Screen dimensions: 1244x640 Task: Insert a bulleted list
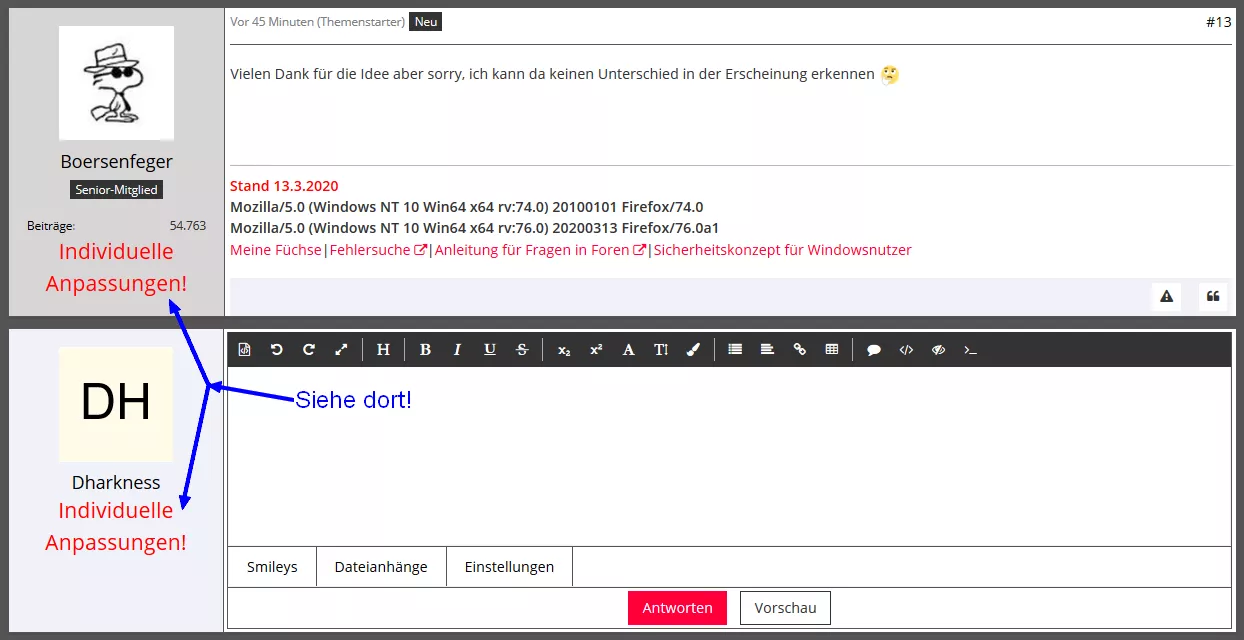tap(735, 350)
